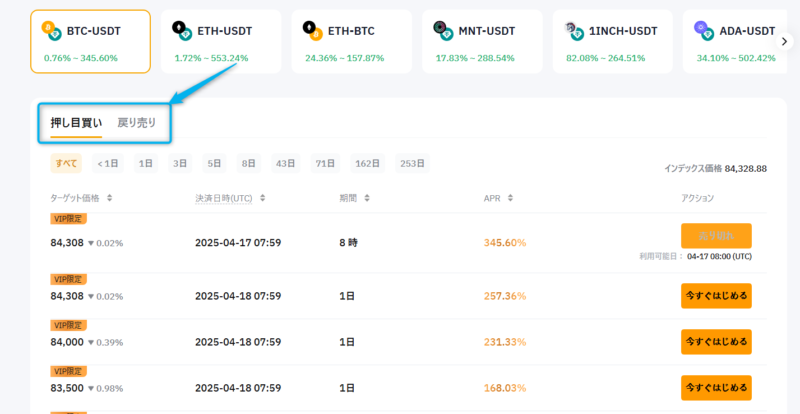The image size is (800, 414).
Task: Click the 1INCH-USDT coin icon
Action: [574, 31]
